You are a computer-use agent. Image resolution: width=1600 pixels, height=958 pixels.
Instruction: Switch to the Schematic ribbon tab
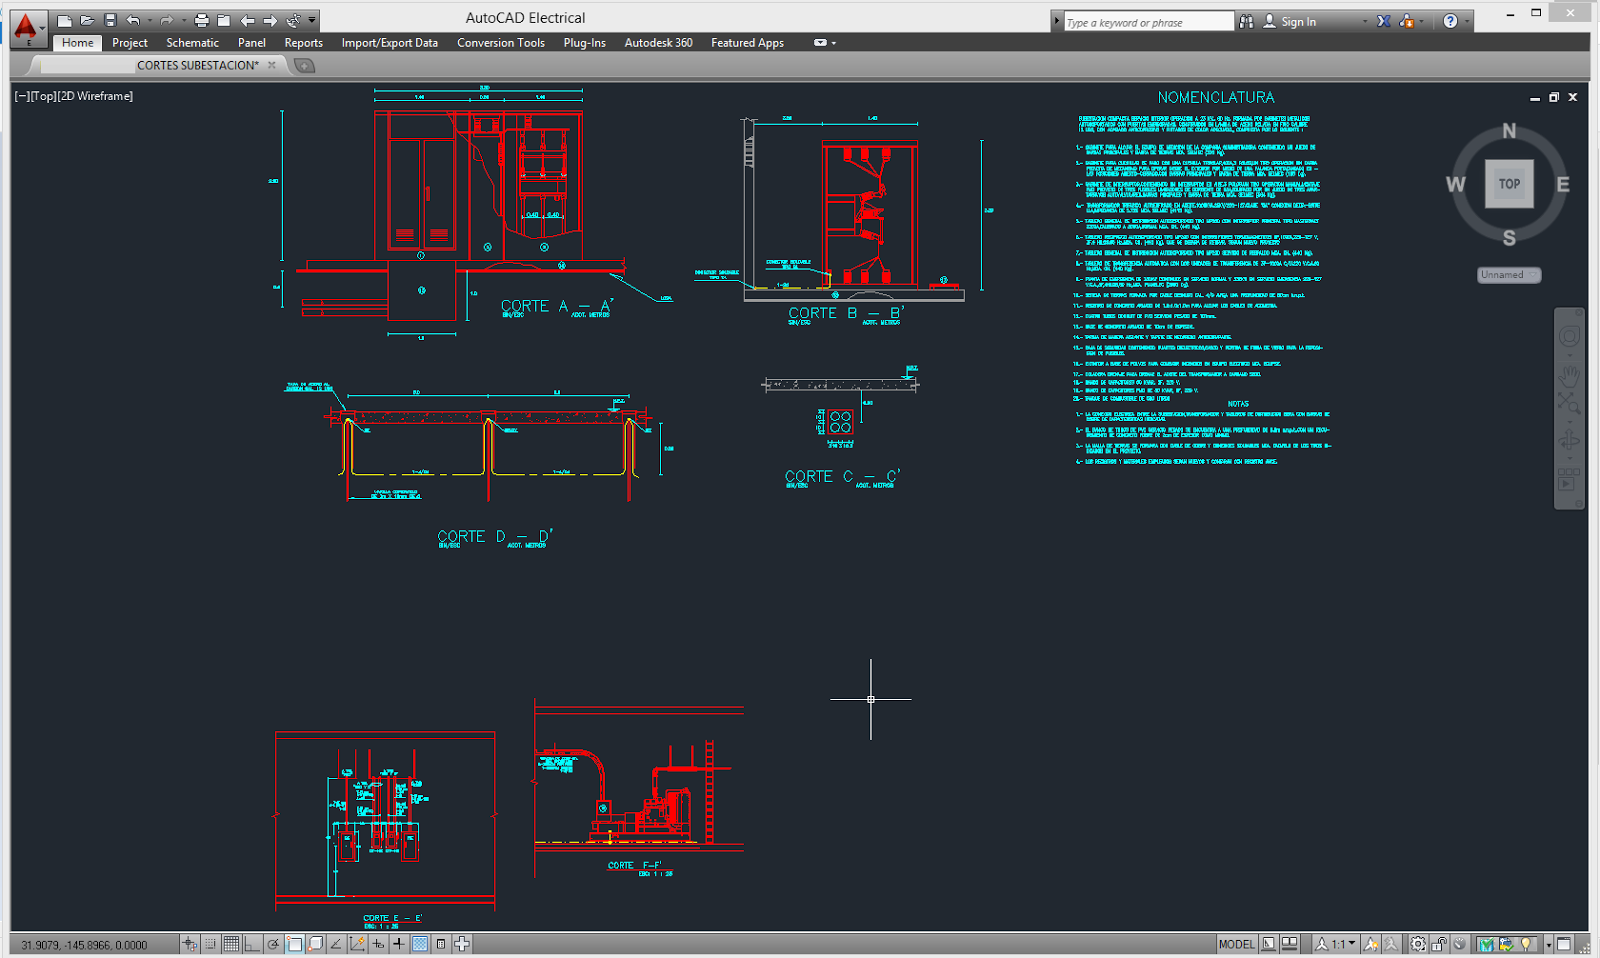[192, 43]
